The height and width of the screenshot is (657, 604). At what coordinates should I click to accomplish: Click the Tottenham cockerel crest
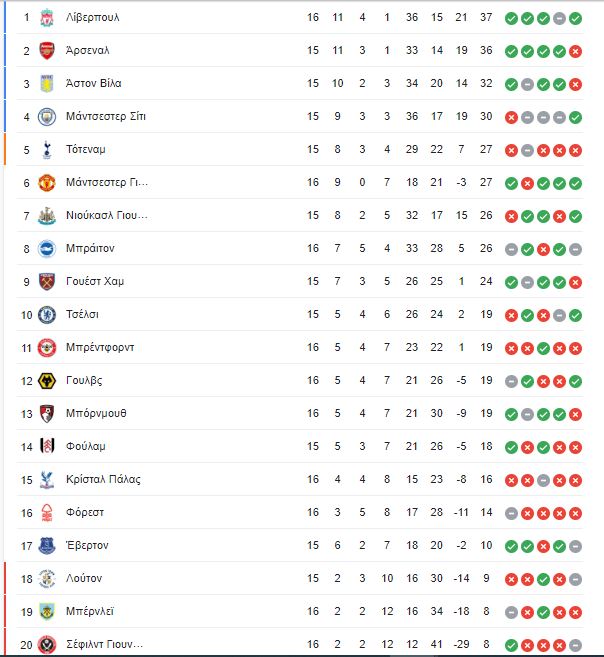coord(47,150)
